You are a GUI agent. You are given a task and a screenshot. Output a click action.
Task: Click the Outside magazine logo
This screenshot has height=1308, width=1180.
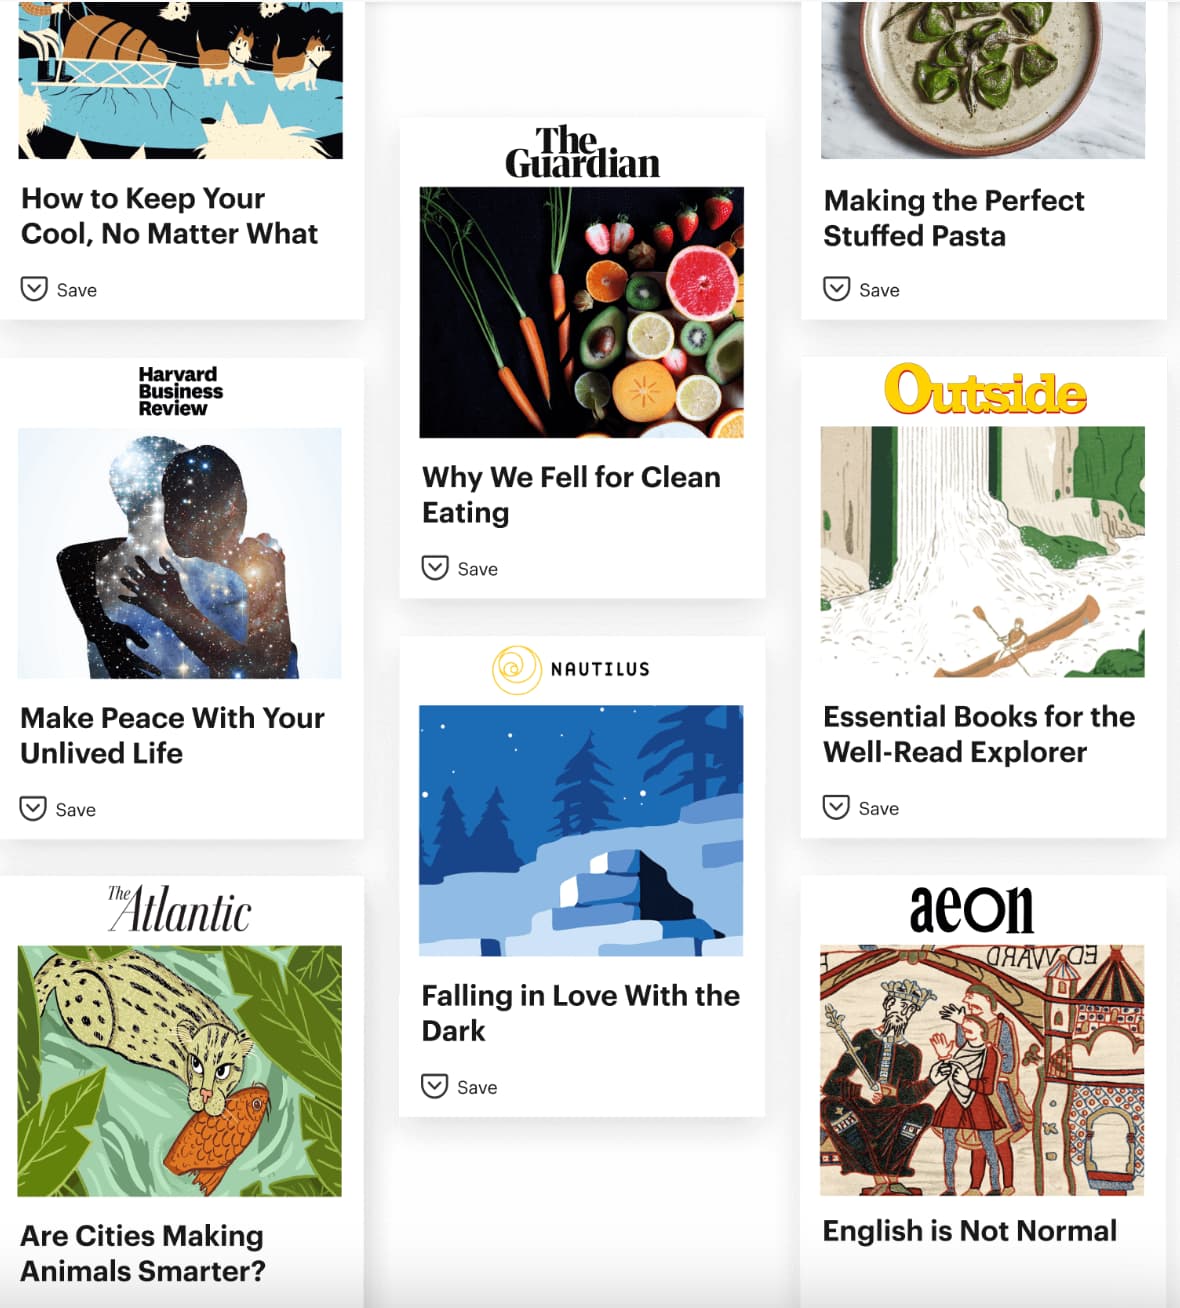click(985, 390)
